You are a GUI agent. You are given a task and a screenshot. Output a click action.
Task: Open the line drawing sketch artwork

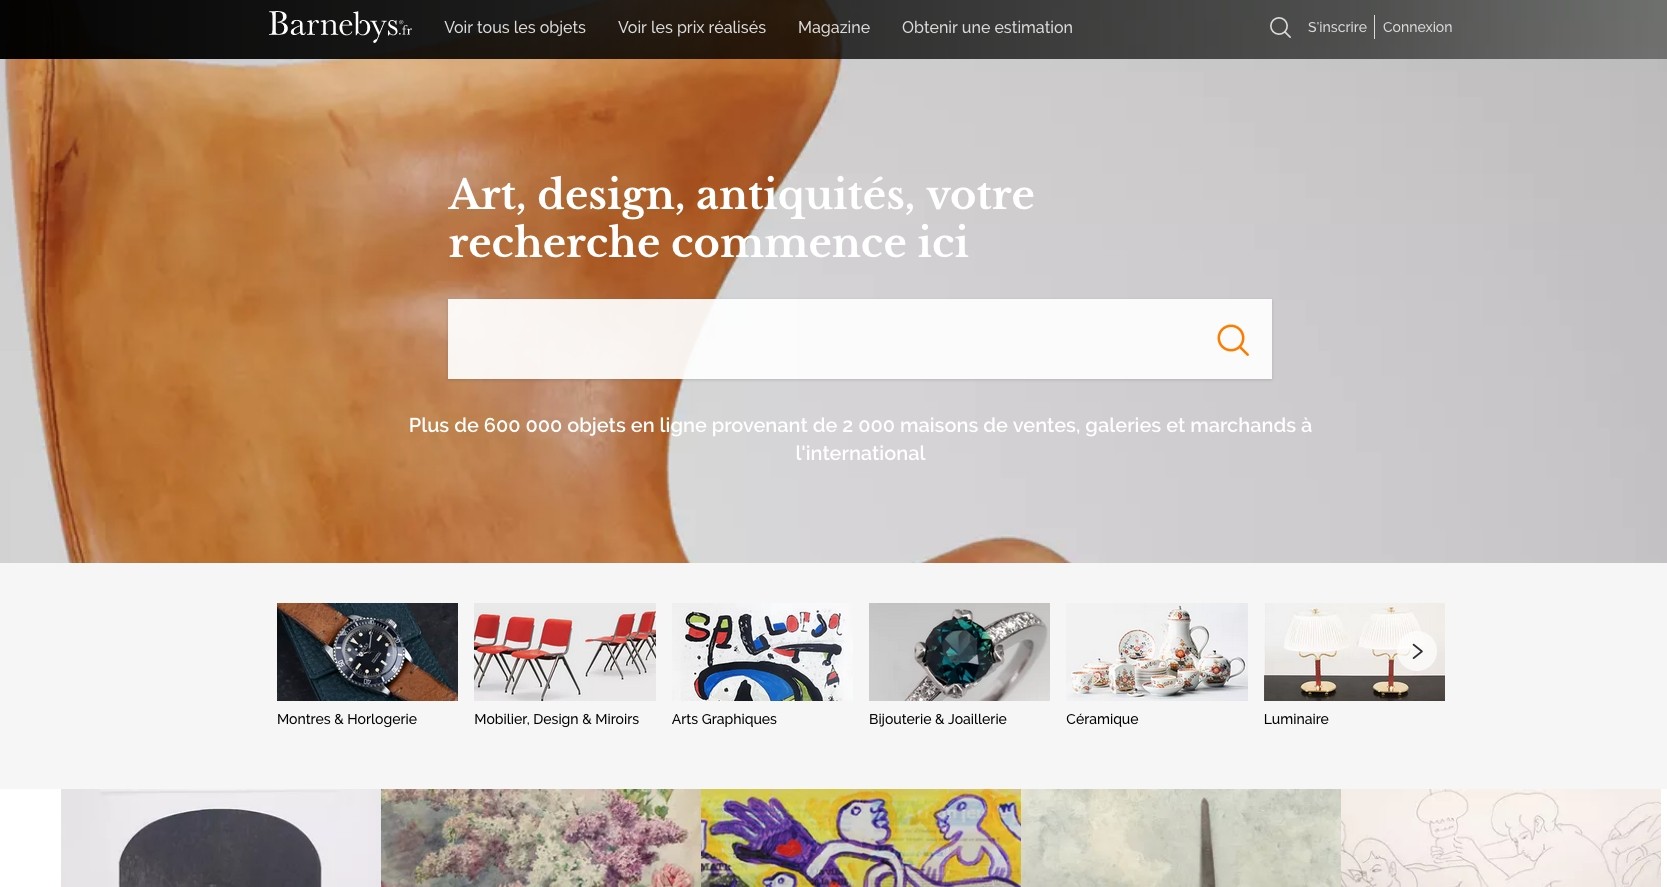[1501, 838]
